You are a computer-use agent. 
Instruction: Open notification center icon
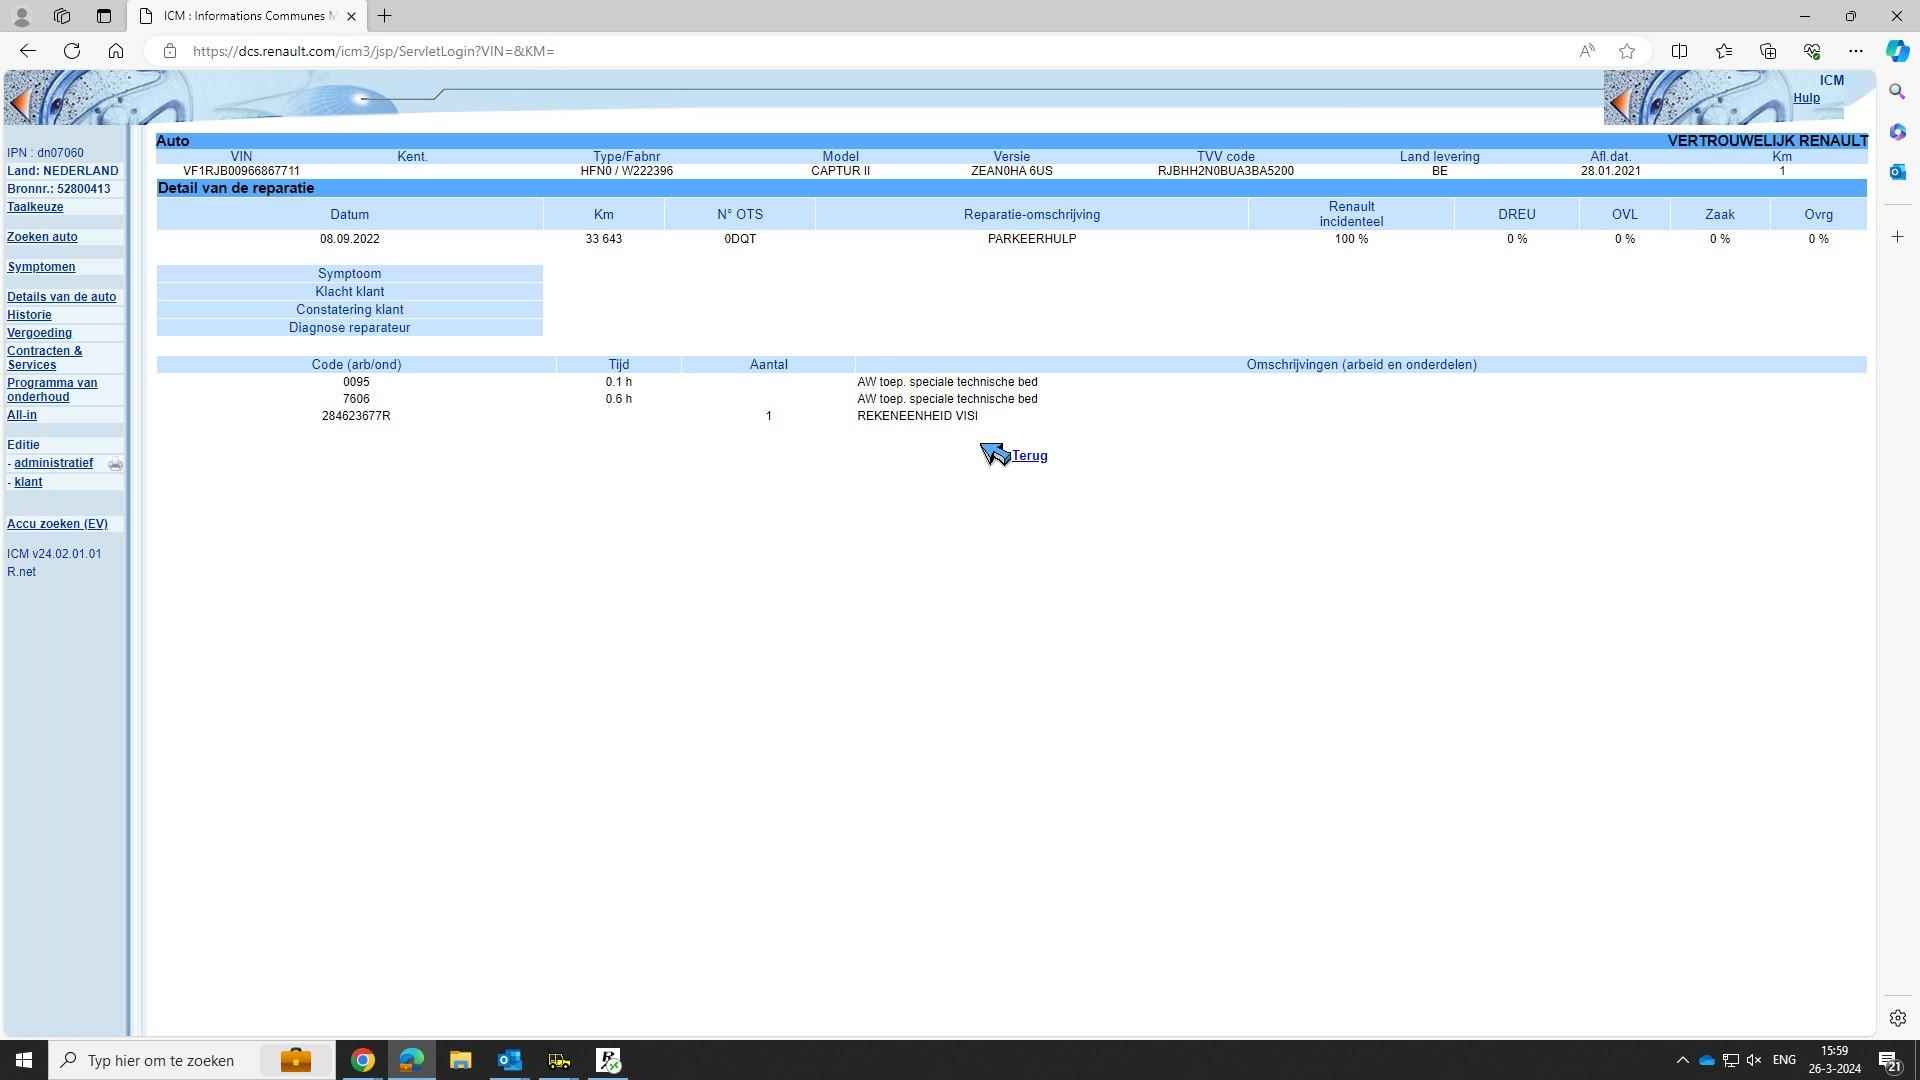pos(1889,1061)
